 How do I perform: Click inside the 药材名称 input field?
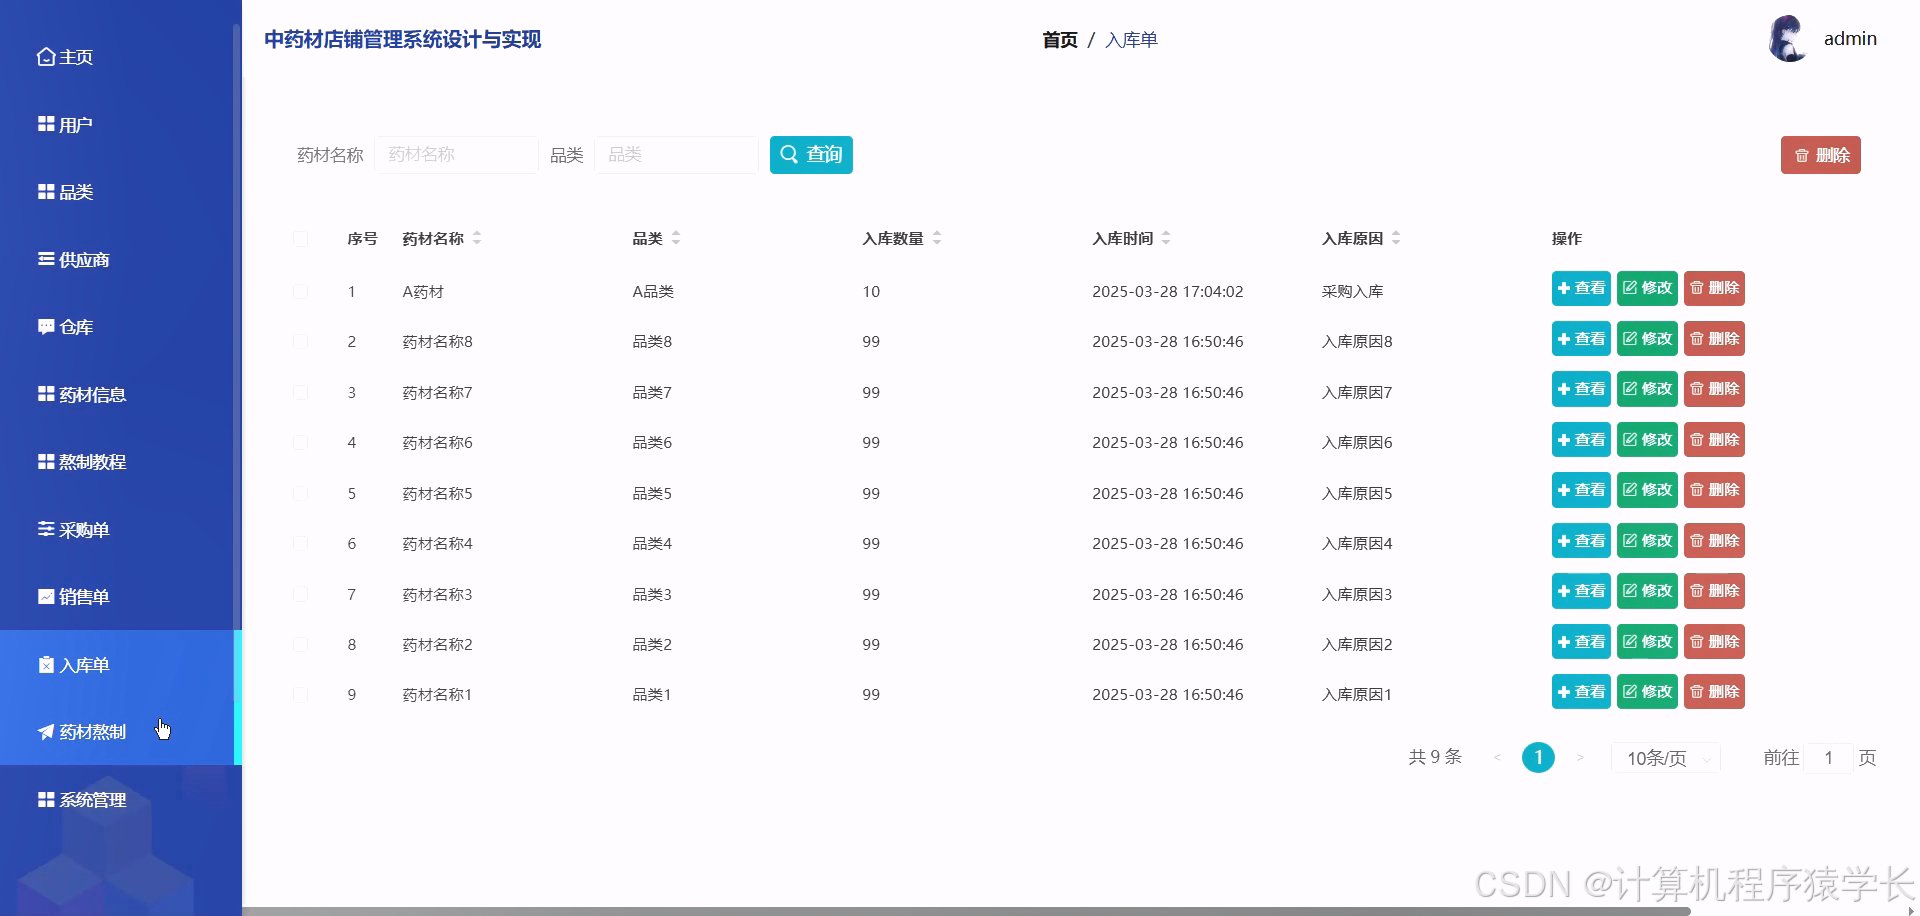(456, 155)
